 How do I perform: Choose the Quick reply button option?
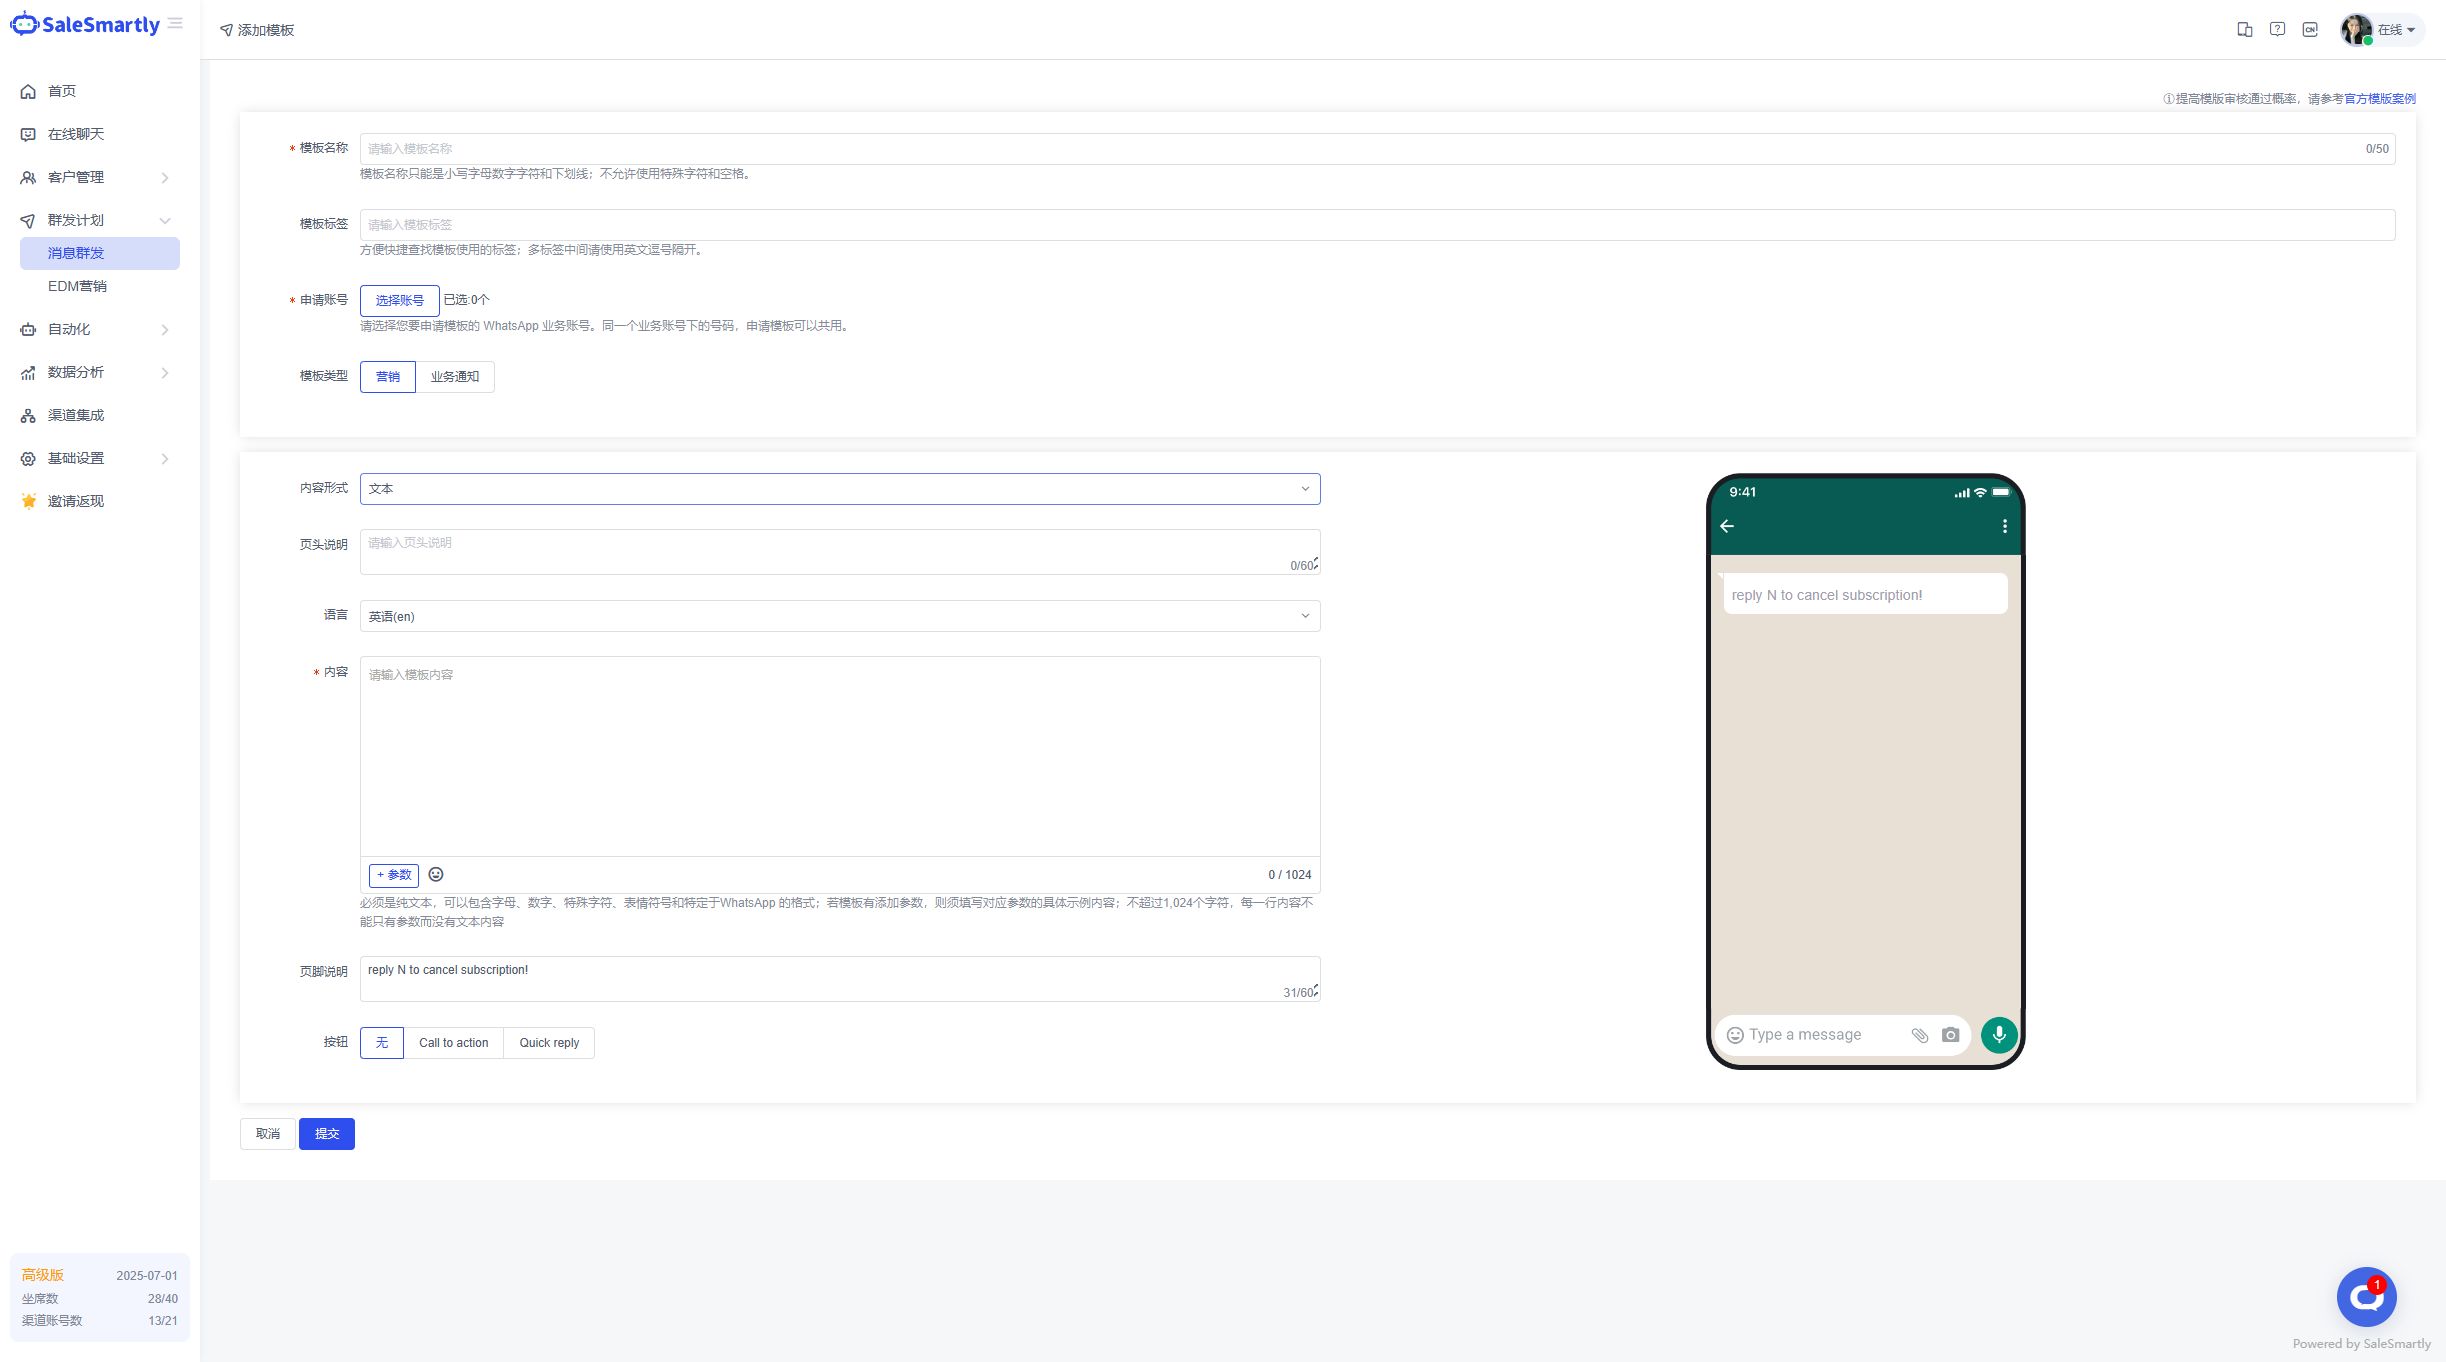click(x=549, y=1043)
